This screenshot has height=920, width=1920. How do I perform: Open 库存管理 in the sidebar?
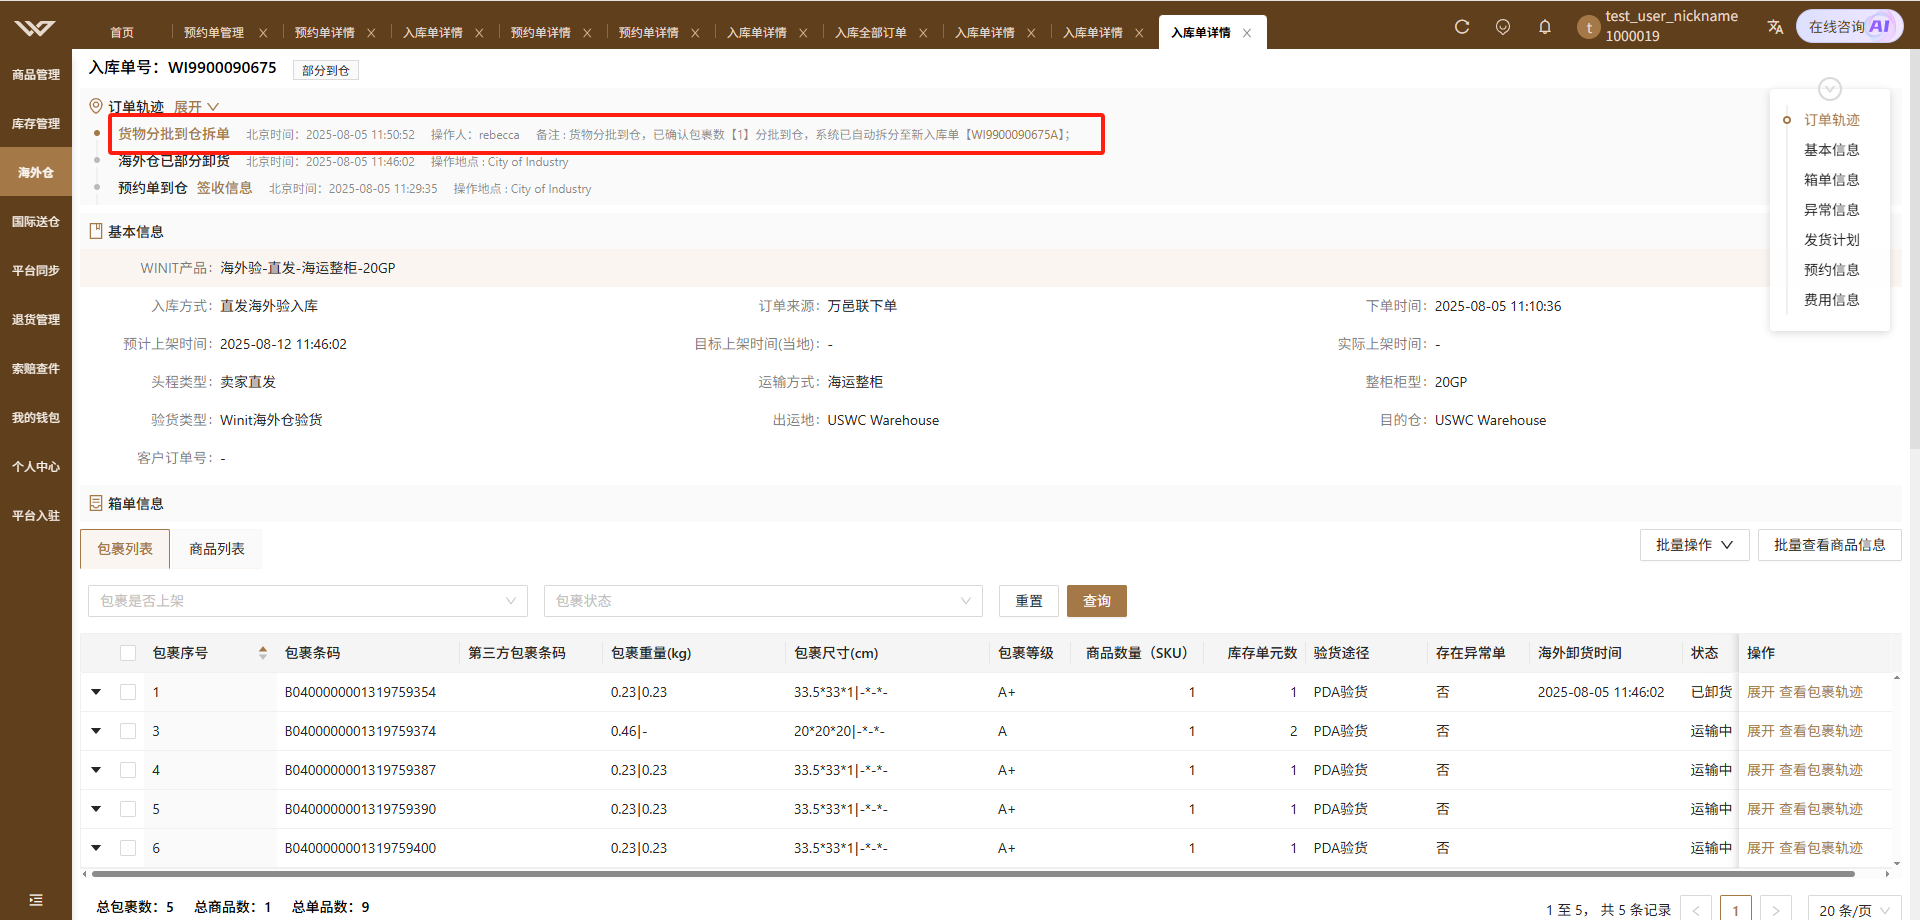36,124
